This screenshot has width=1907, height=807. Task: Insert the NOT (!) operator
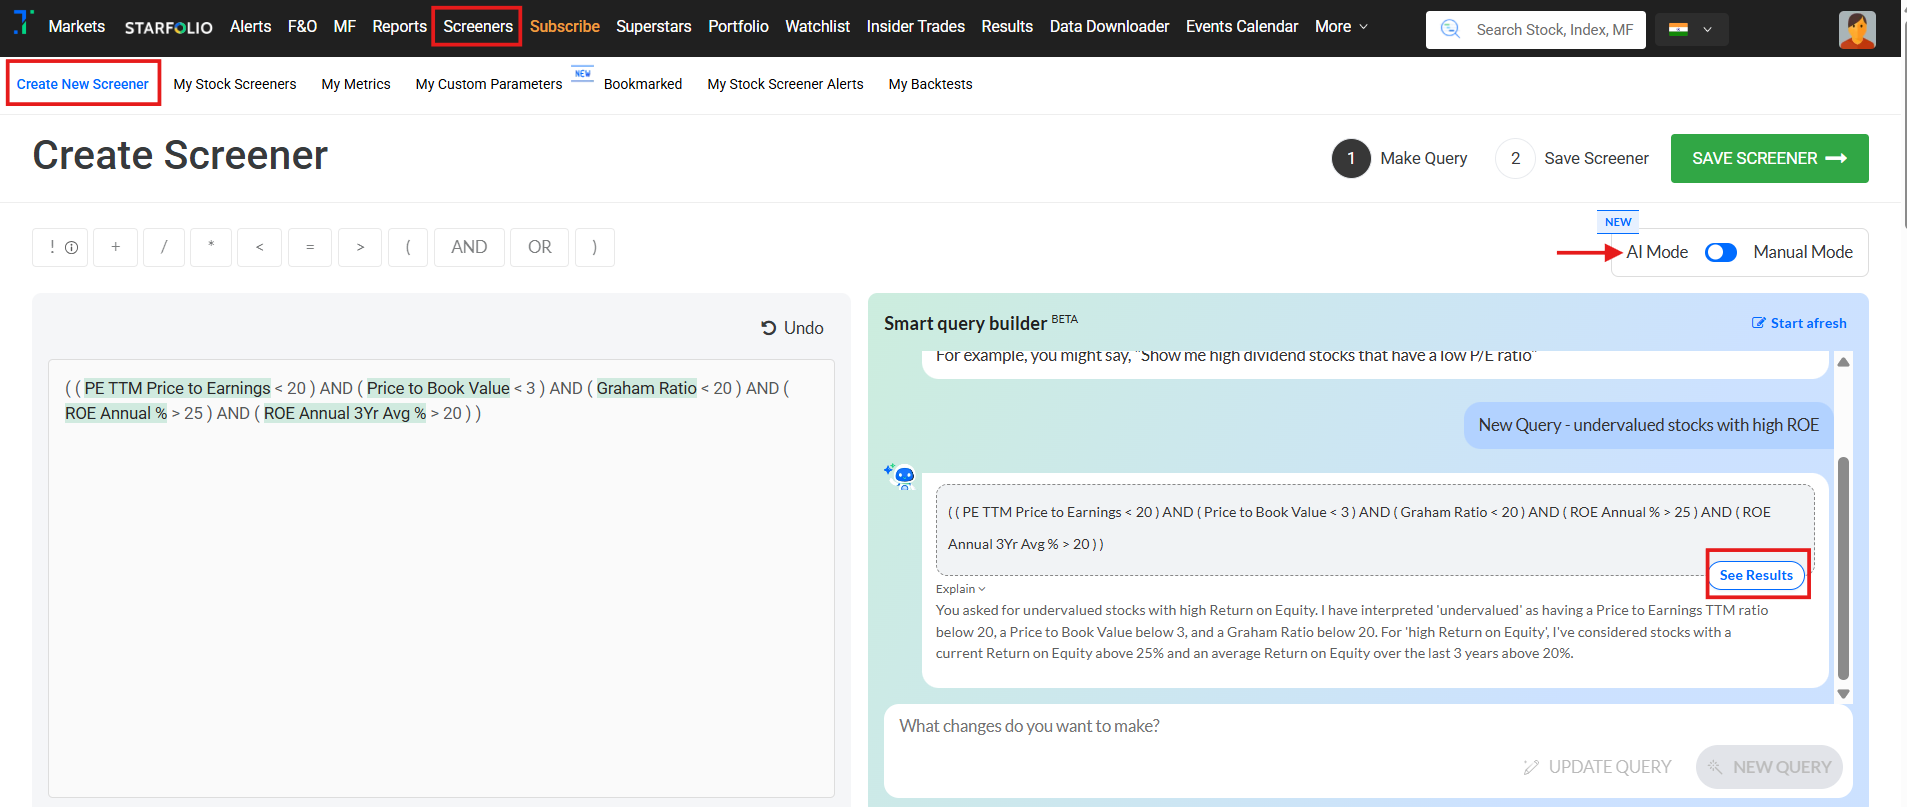click(x=60, y=247)
